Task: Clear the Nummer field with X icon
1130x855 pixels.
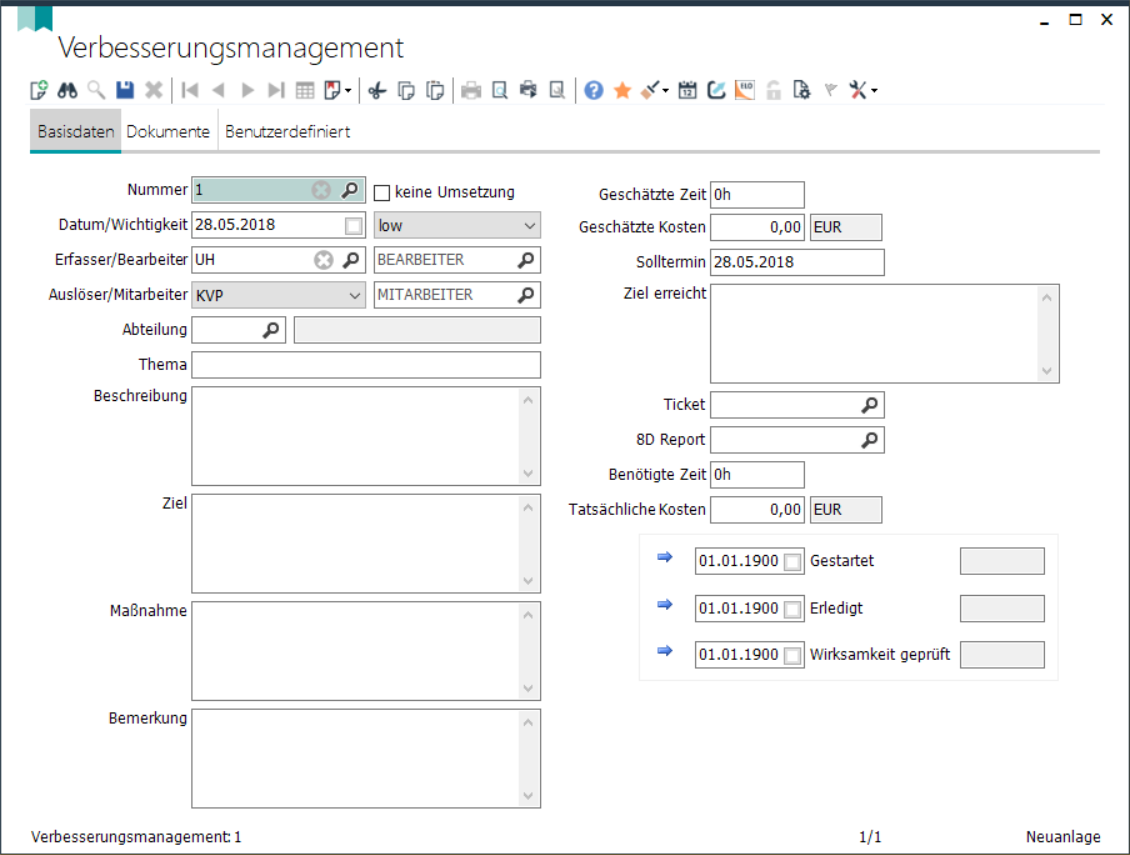Action: (x=321, y=190)
